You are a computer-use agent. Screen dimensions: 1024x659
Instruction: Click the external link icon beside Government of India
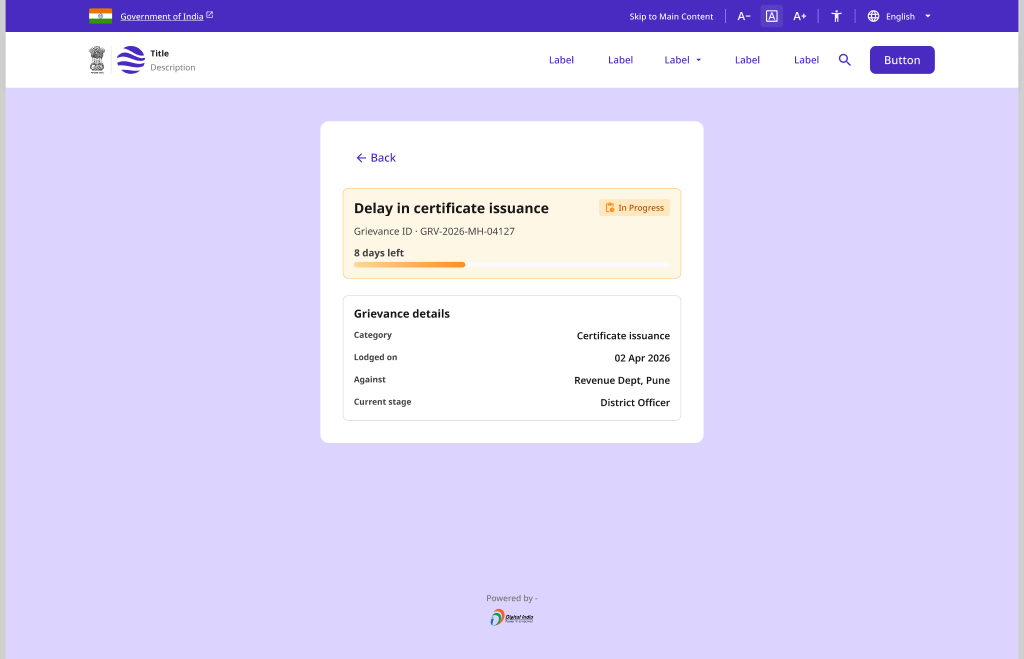click(x=210, y=14)
